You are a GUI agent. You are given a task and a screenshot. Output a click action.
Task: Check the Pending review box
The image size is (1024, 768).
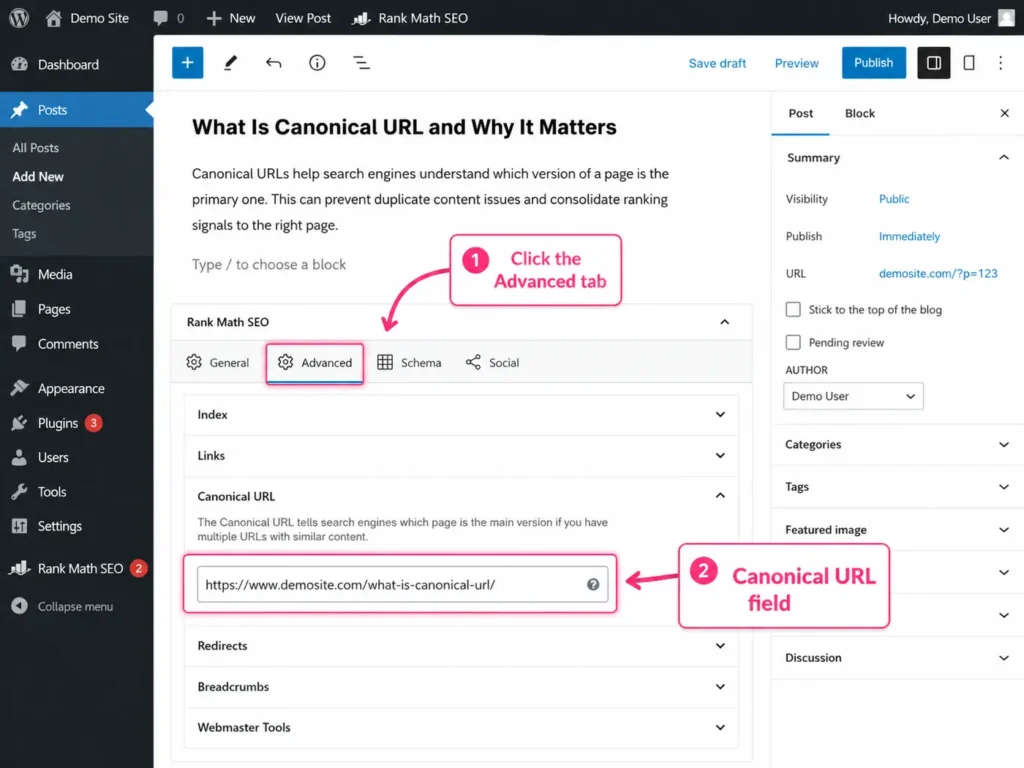[793, 342]
